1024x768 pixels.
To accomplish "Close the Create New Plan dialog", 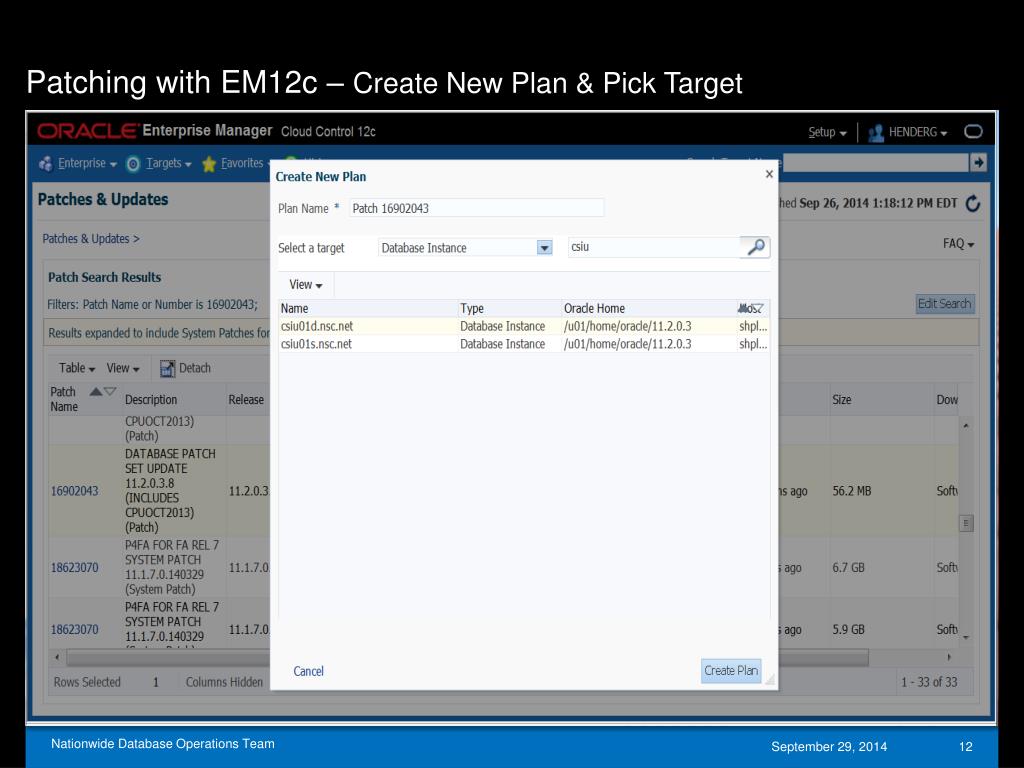I will pos(769,174).
